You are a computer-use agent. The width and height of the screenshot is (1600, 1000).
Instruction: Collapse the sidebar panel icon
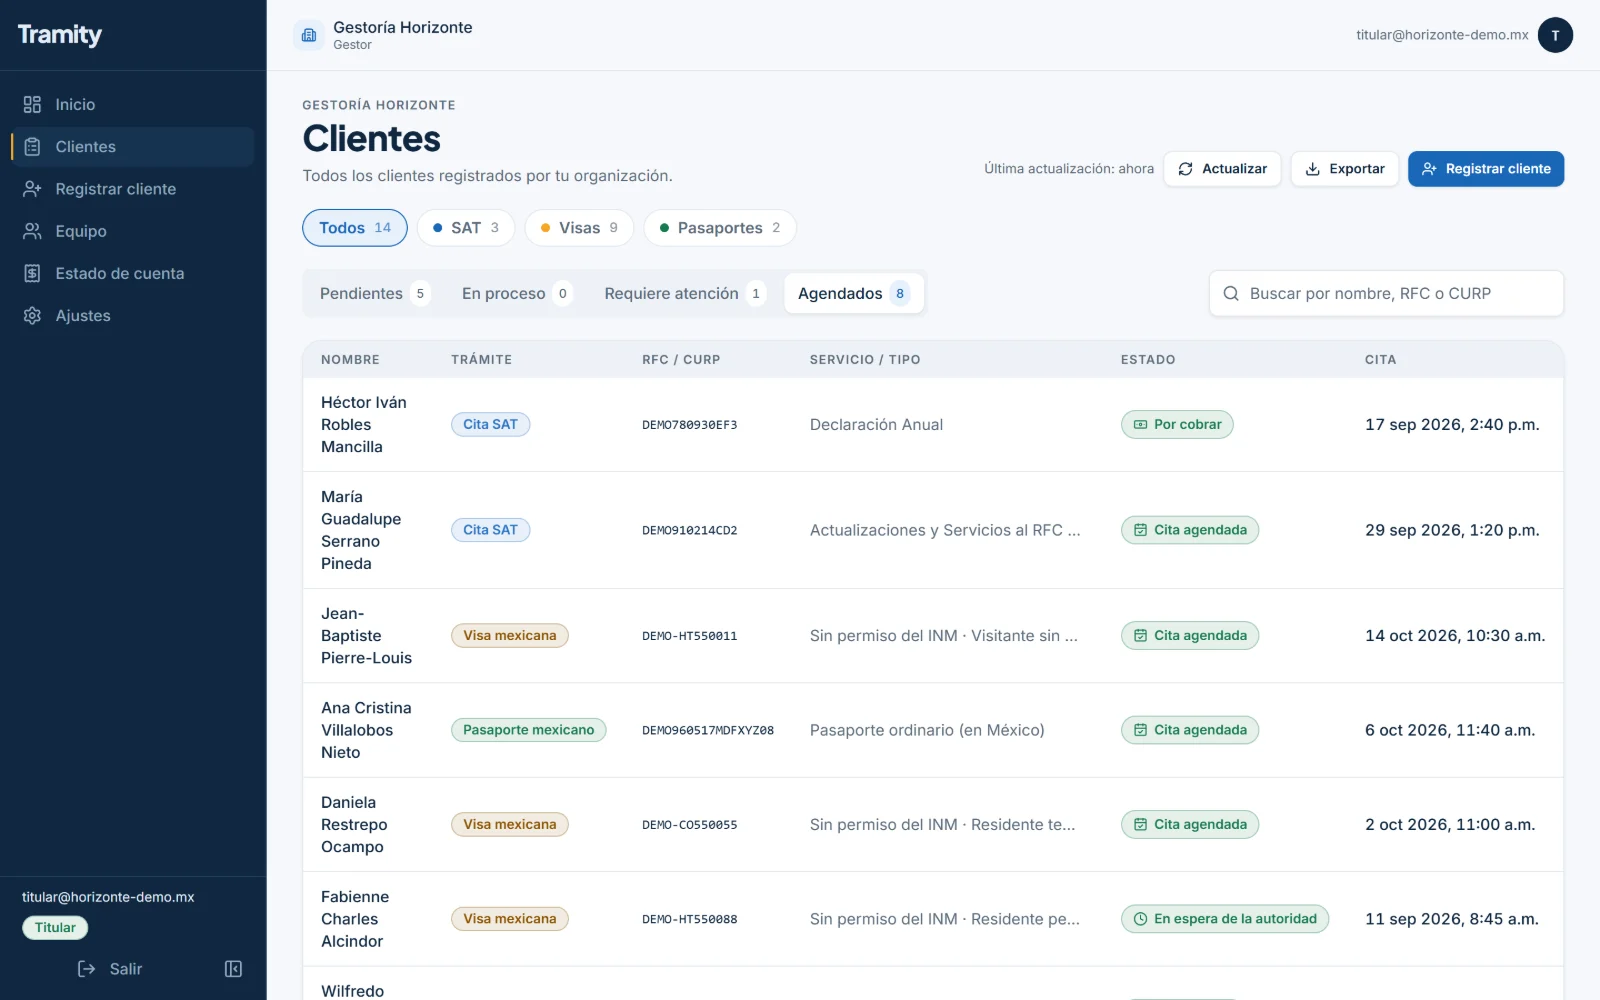pyautogui.click(x=233, y=969)
